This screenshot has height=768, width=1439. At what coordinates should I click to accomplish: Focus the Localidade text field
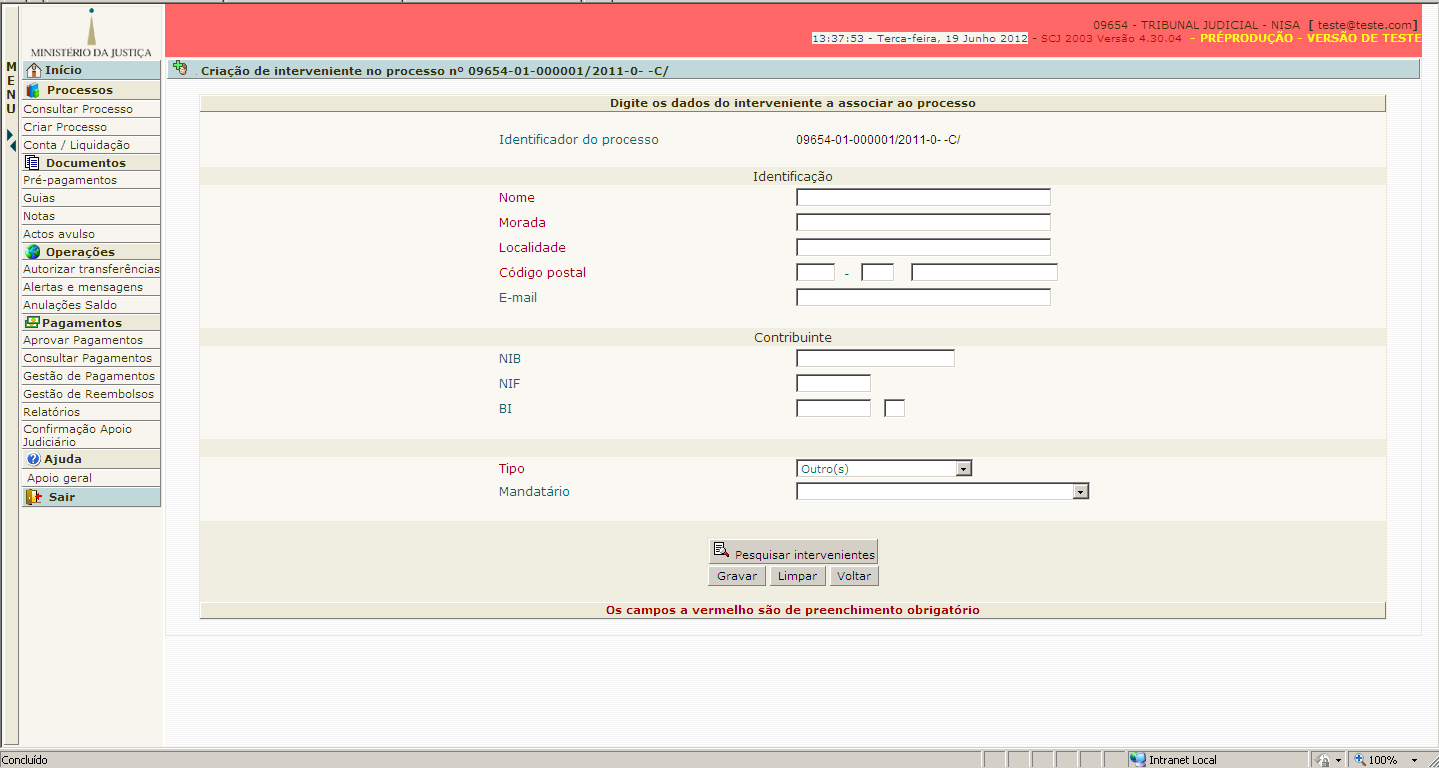point(923,247)
